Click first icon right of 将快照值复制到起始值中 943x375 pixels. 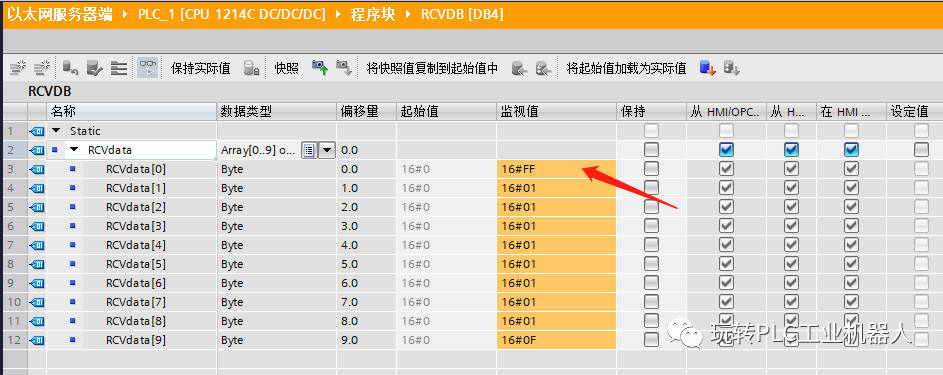pos(520,68)
